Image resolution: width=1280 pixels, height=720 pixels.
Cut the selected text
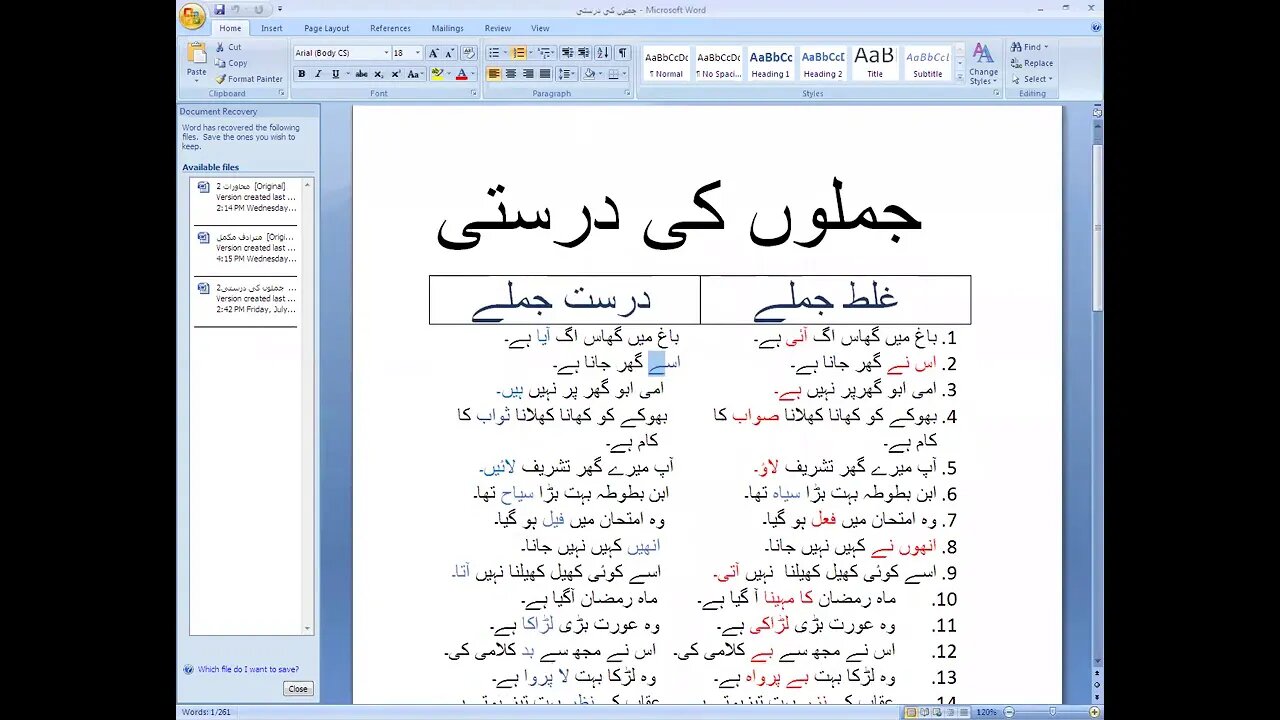pos(228,47)
